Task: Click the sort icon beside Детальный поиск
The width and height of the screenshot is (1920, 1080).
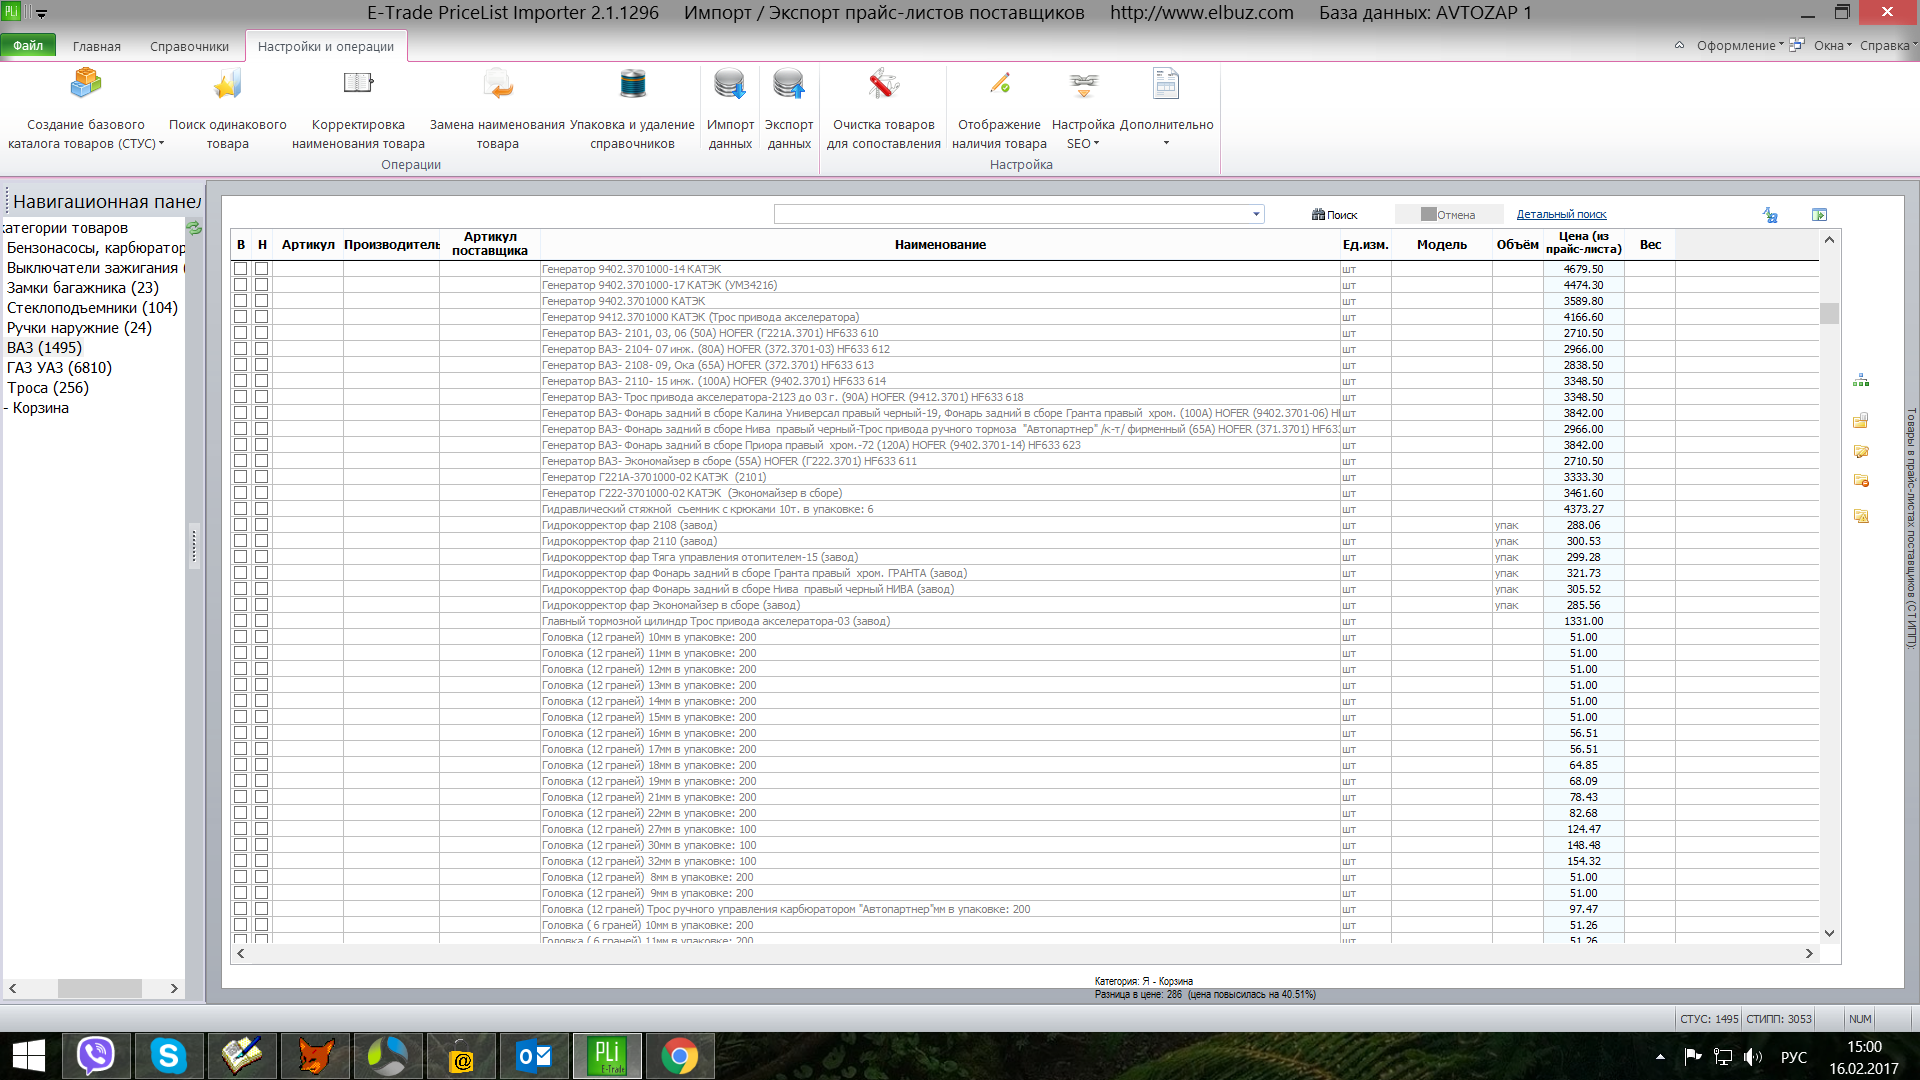Action: point(1770,215)
